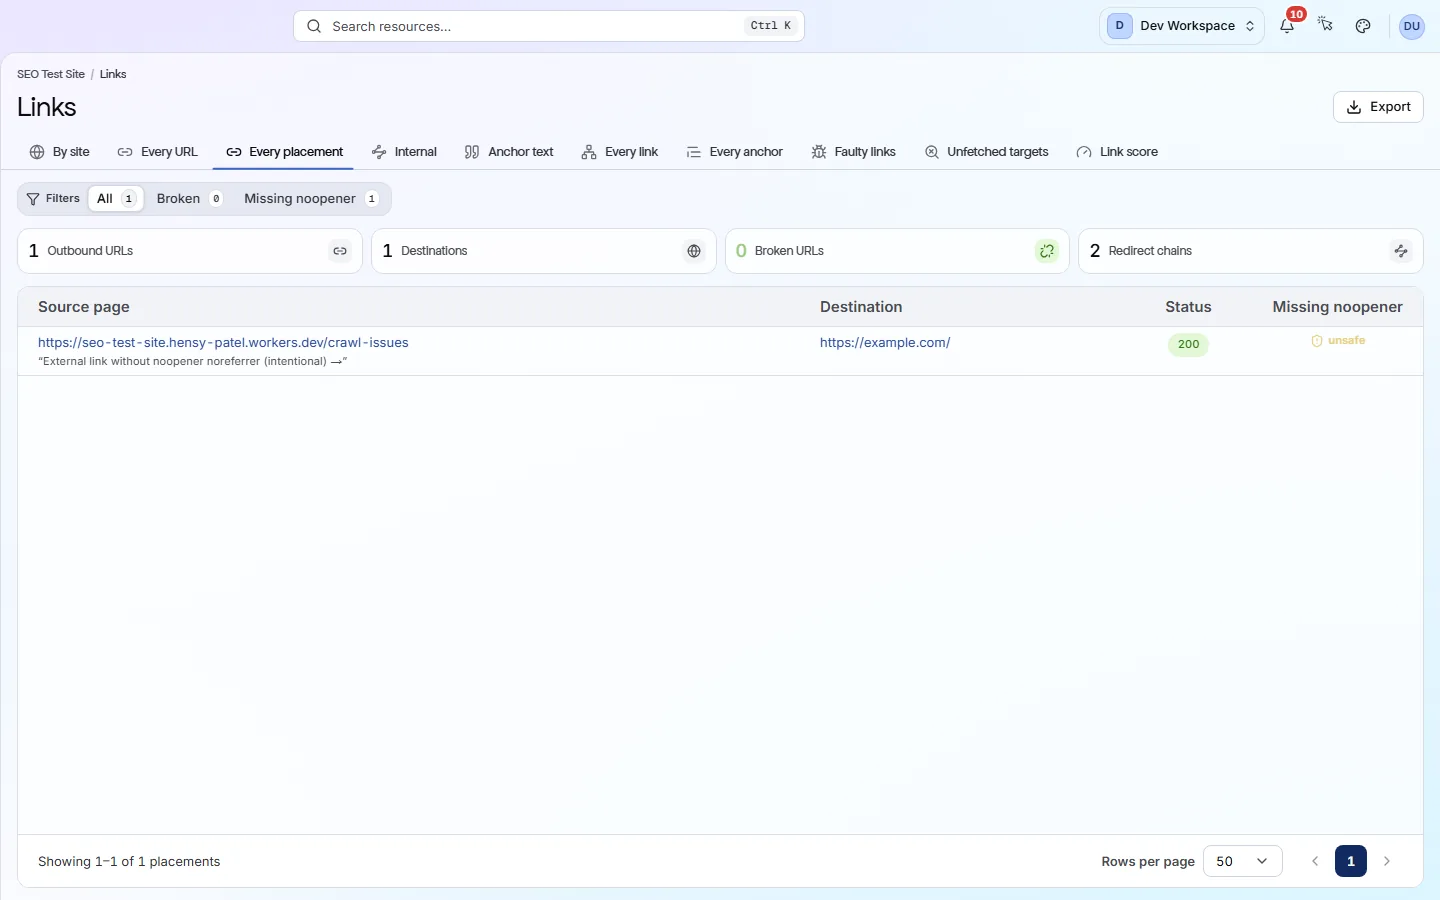
Task: Click the broken-link icon on Broken URLs card
Action: (1047, 251)
